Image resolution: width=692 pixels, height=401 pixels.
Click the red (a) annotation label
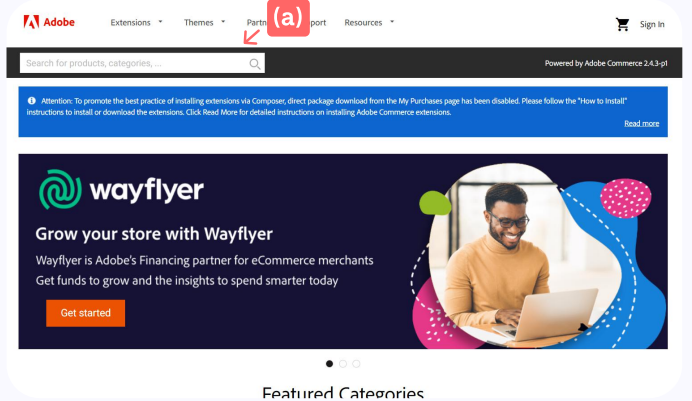point(288,18)
